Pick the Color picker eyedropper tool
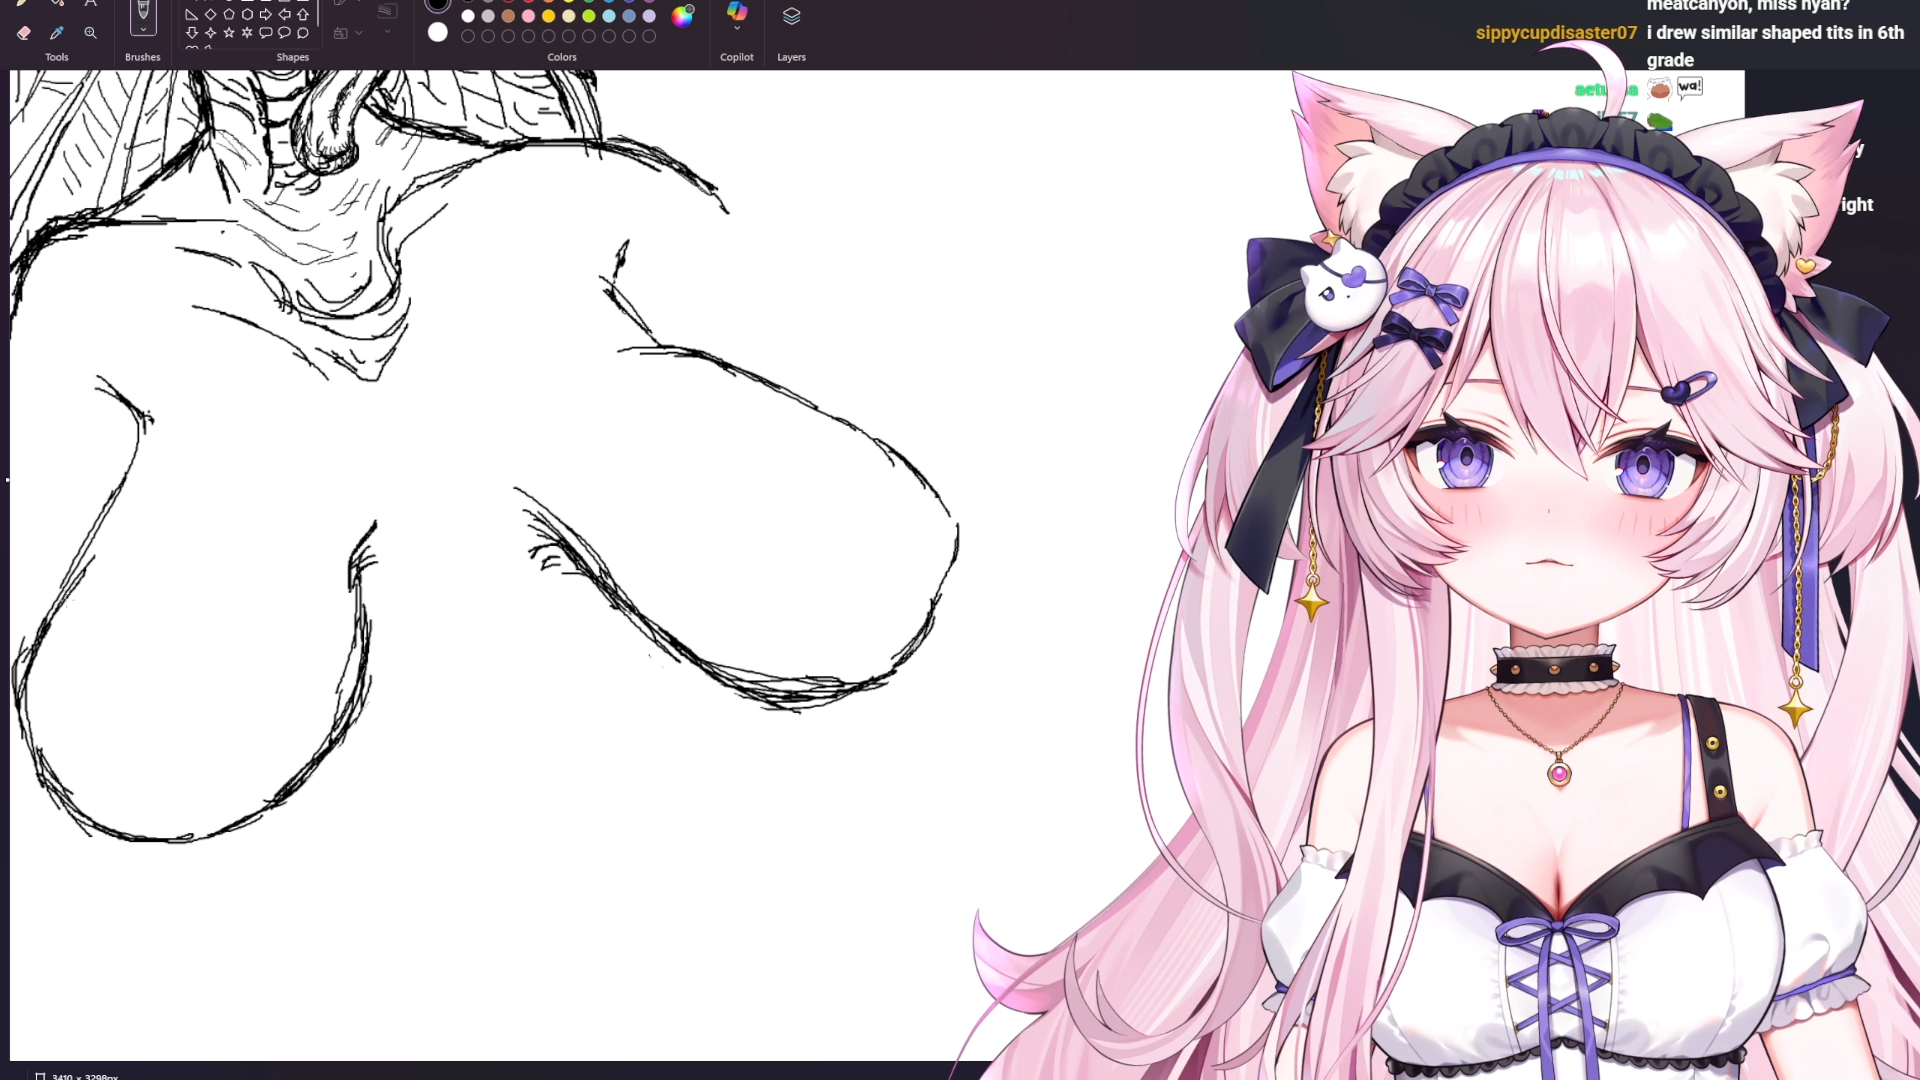Image resolution: width=1920 pixels, height=1080 pixels. (x=57, y=33)
